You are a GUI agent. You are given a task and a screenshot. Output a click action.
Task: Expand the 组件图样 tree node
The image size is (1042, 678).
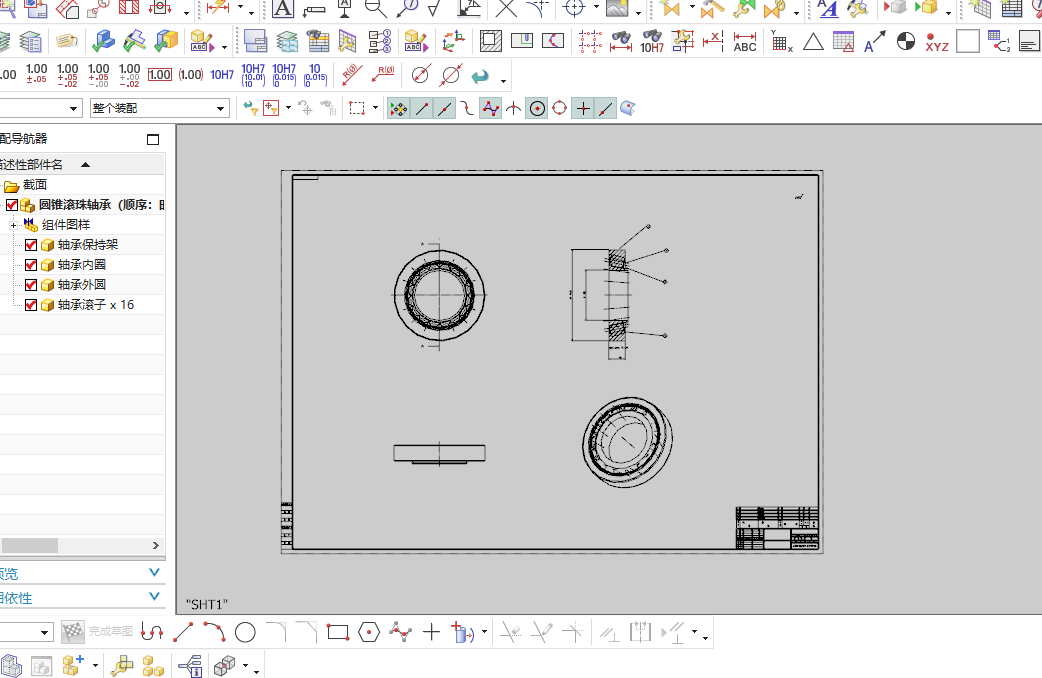coord(13,225)
